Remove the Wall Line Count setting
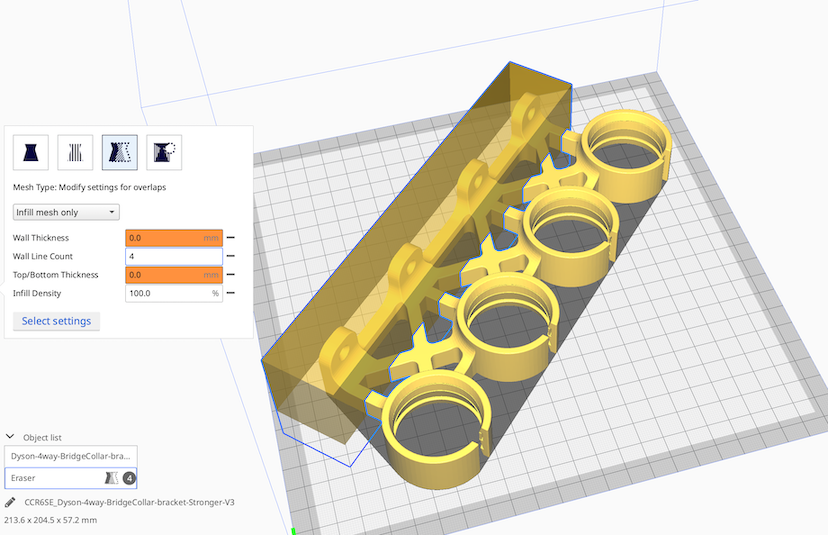Viewport: 828px width, 535px height. (231, 256)
